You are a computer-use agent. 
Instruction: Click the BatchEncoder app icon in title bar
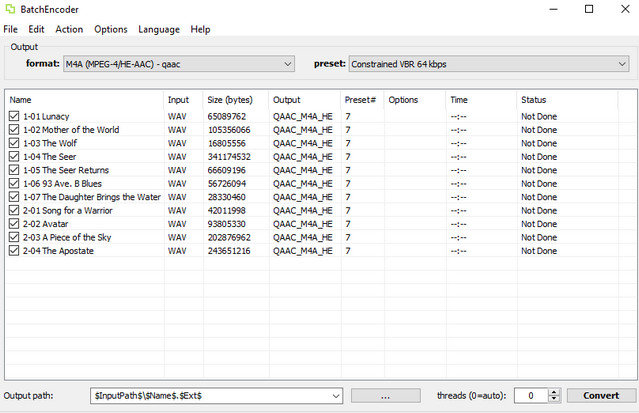pyautogui.click(x=10, y=9)
